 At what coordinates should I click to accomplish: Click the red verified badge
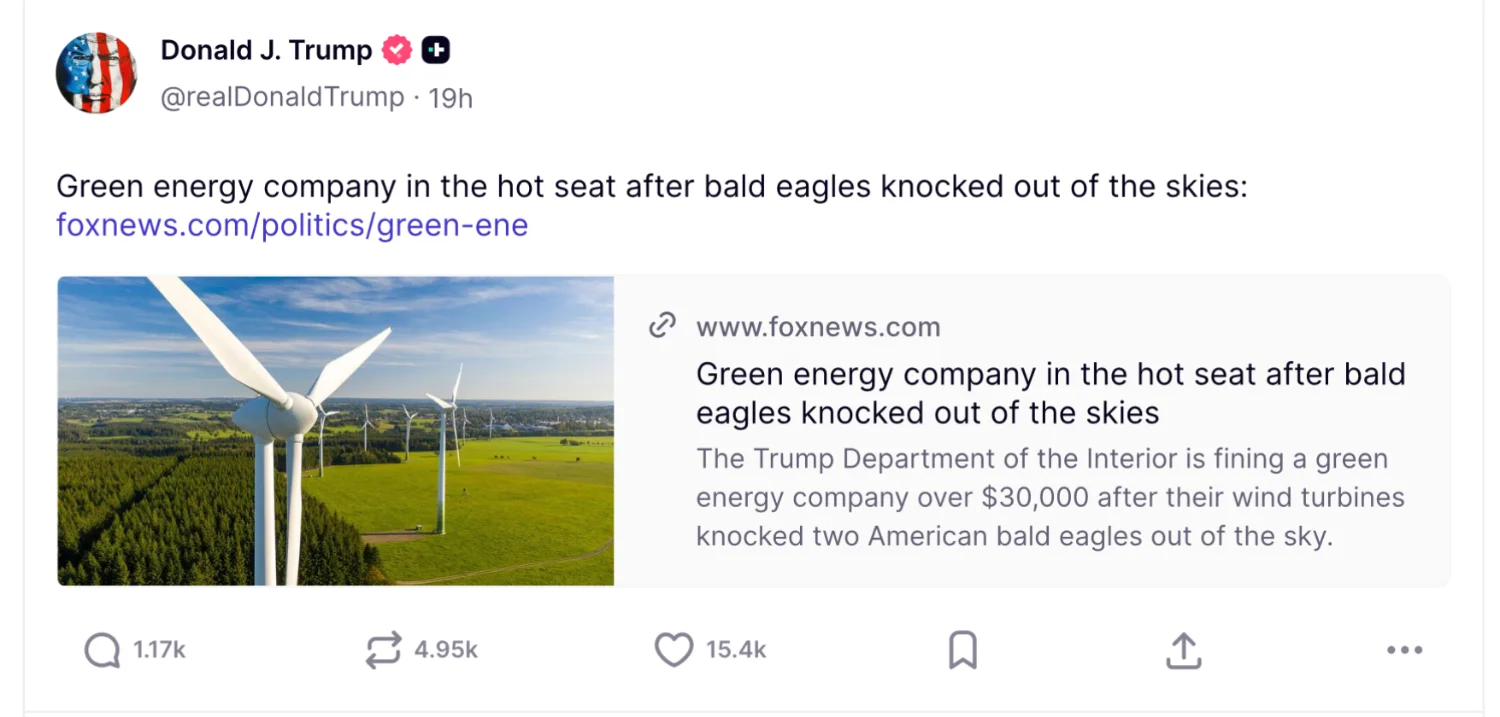click(x=397, y=50)
